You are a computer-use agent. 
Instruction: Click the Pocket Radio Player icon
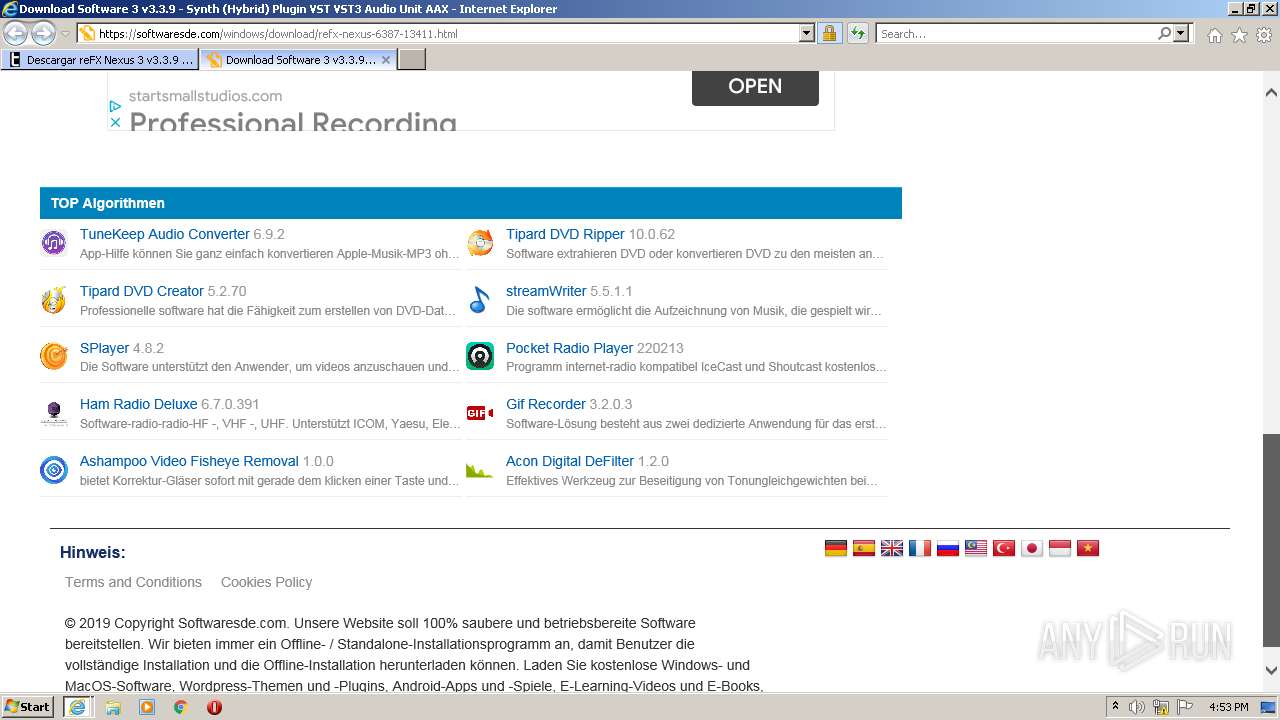point(480,356)
